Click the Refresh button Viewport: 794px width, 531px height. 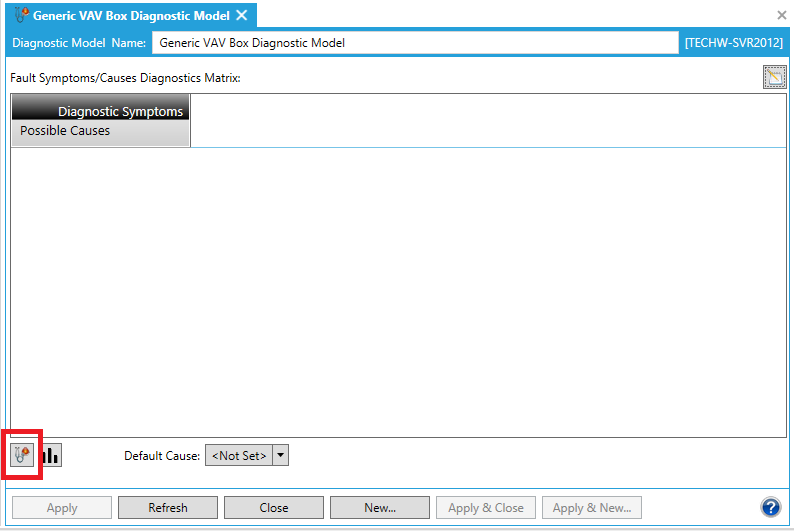168,508
